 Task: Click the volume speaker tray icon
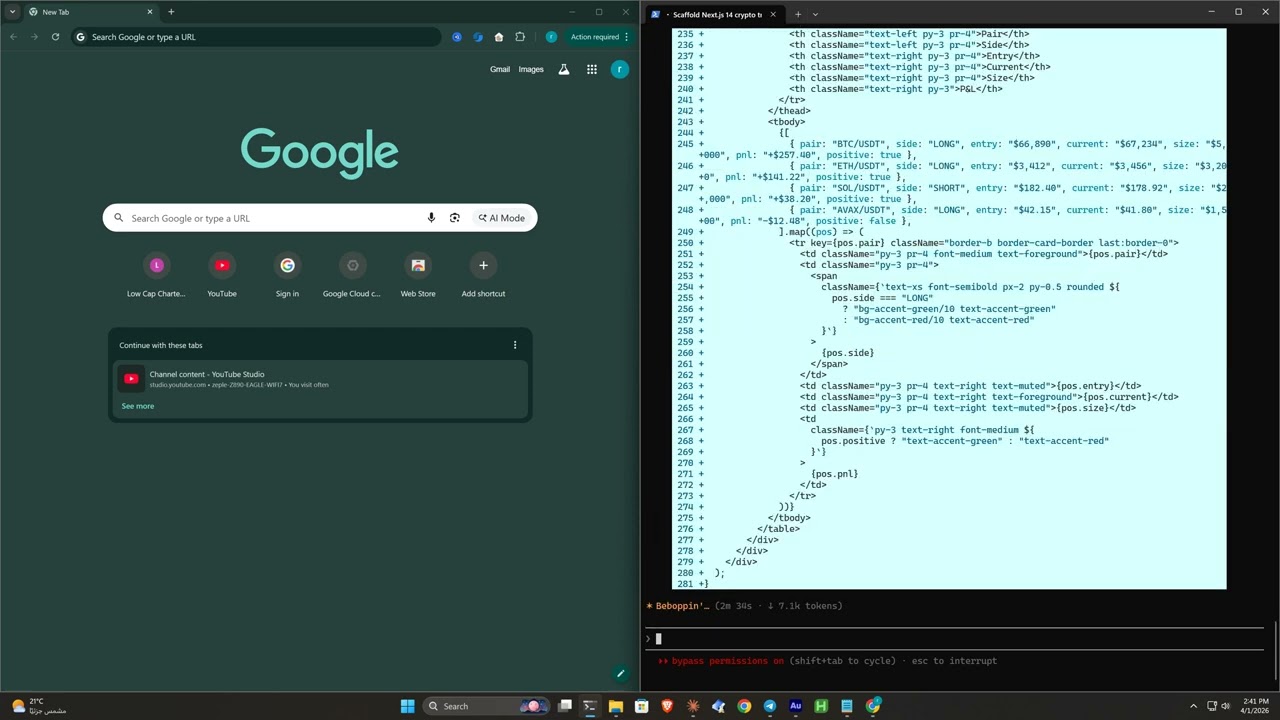1226,706
